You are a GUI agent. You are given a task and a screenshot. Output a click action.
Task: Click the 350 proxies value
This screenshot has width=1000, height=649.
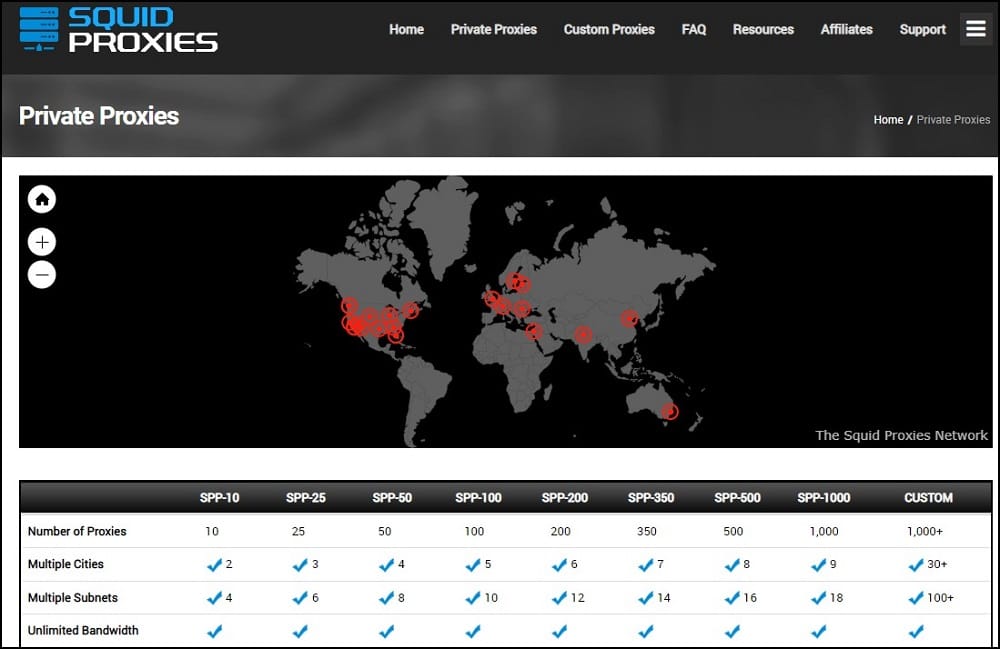[x=647, y=531]
